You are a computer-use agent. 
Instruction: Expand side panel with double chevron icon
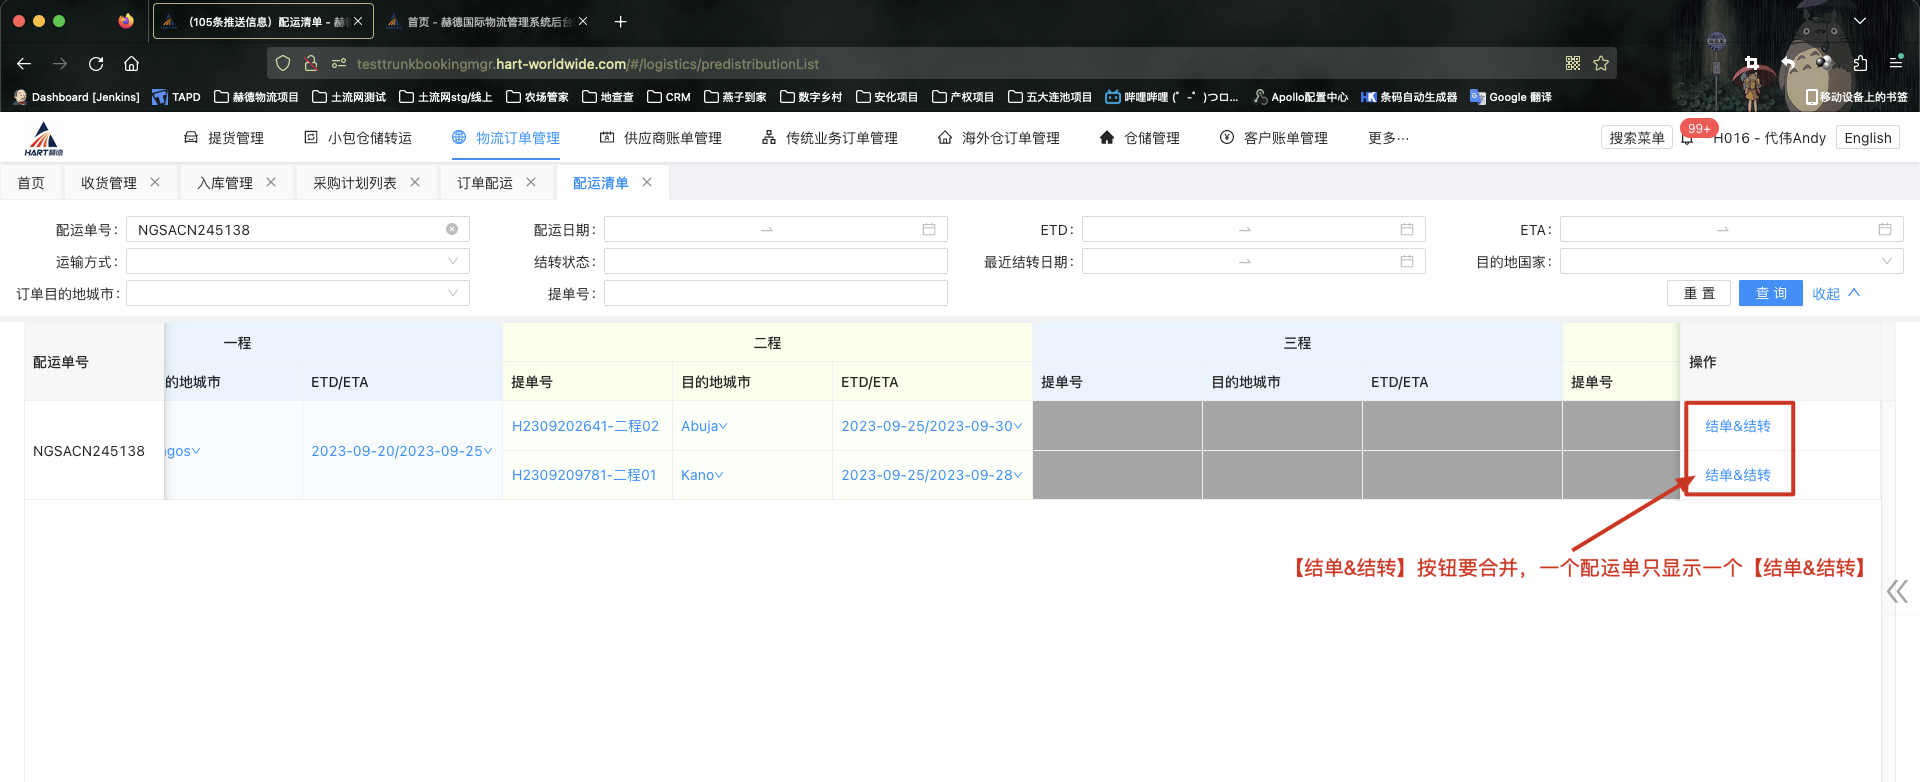coord(1897,592)
